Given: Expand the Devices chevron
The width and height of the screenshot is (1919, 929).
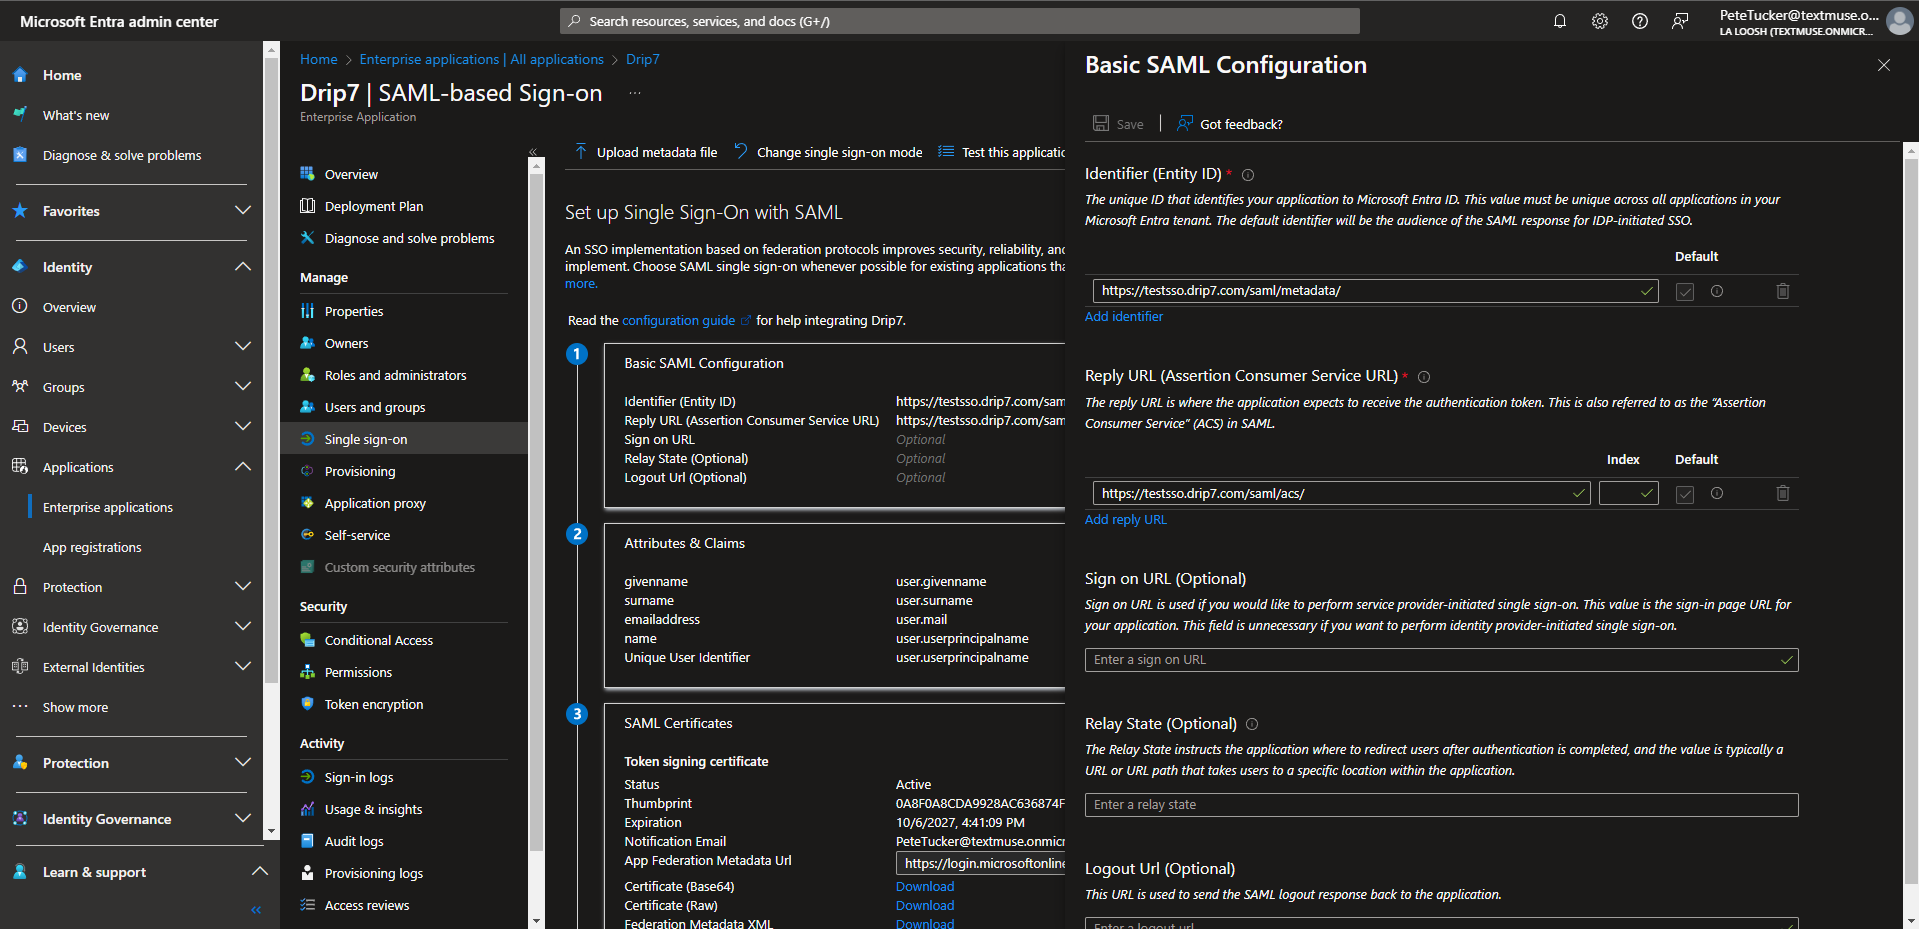Looking at the screenshot, I should pyautogui.click(x=243, y=426).
